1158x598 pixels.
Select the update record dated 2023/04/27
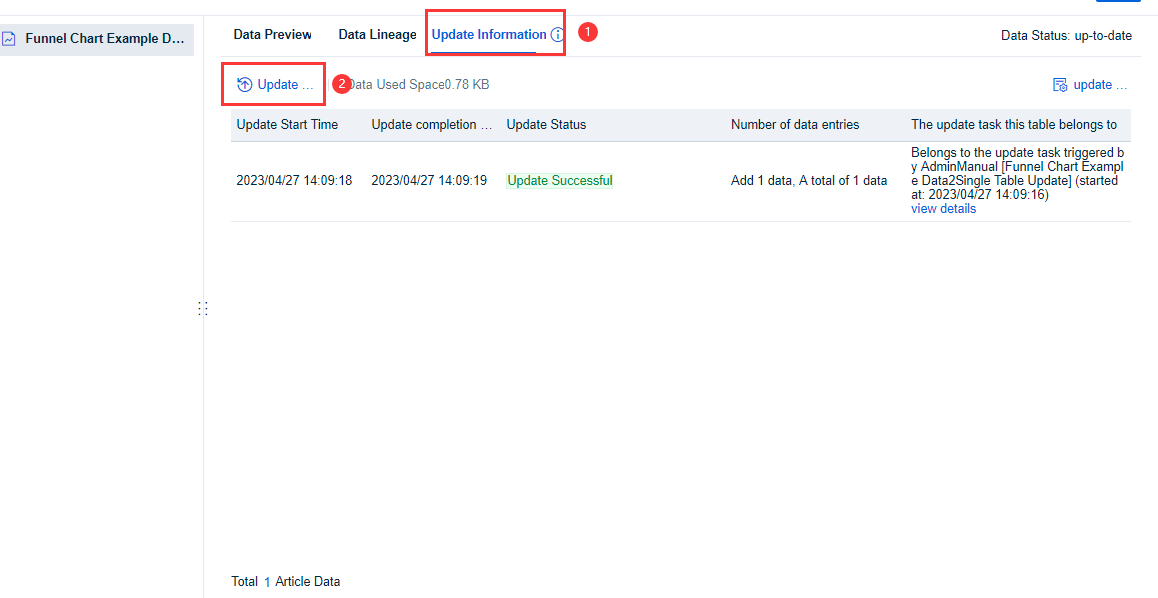[292, 180]
